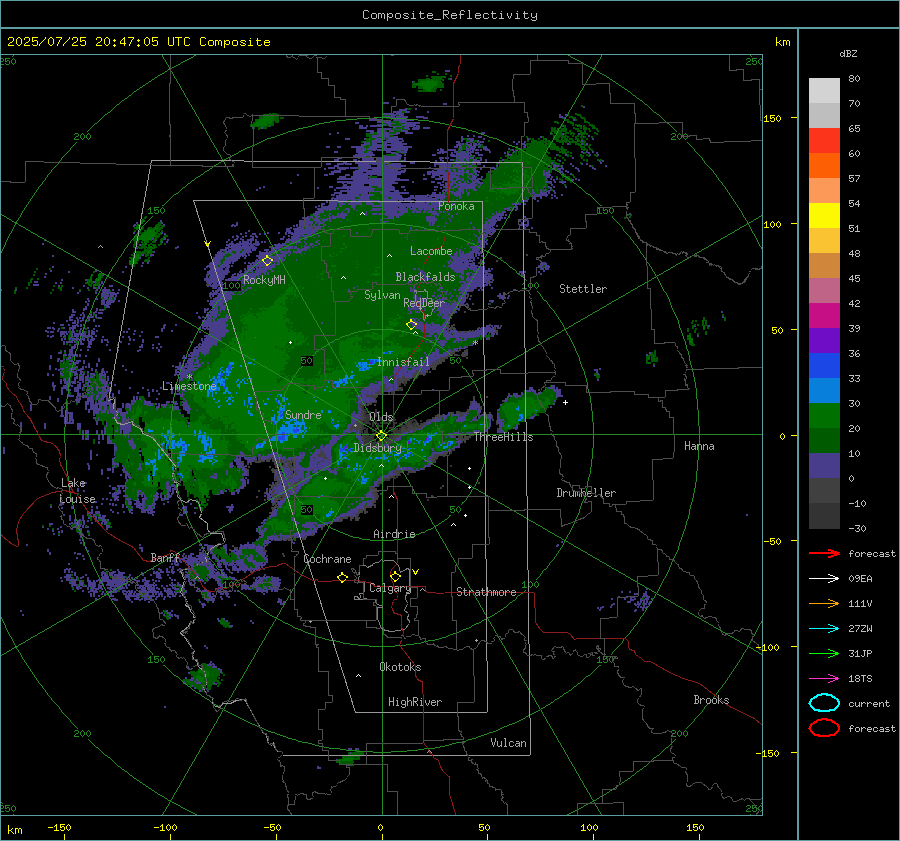Click the RockyMH label
The height and width of the screenshot is (841, 900).
(264, 280)
